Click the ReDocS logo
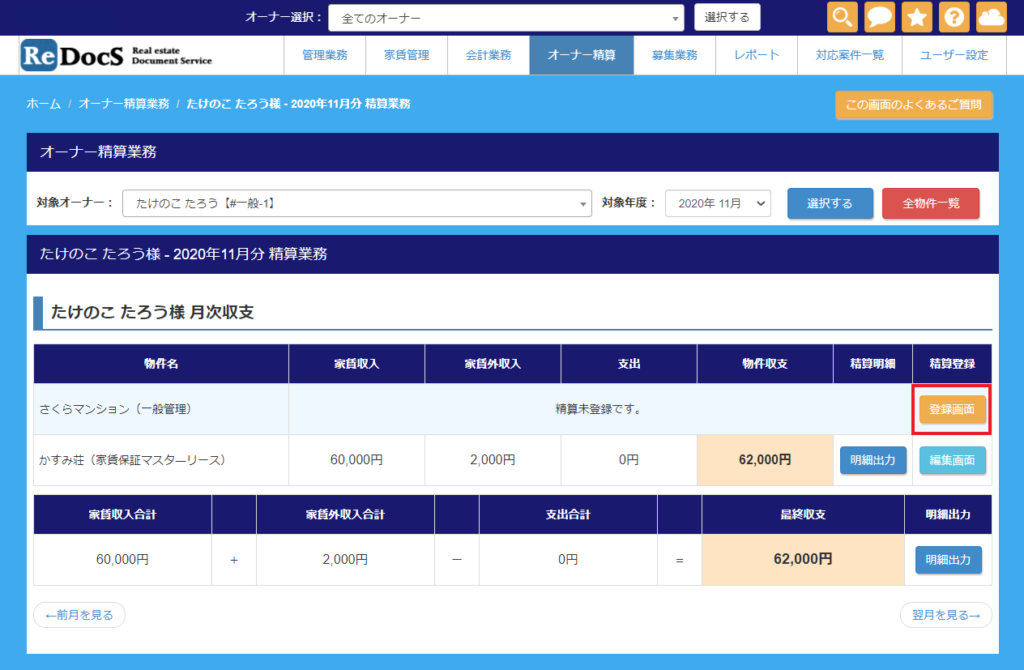The height and width of the screenshot is (670, 1024). (x=117, y=55)
